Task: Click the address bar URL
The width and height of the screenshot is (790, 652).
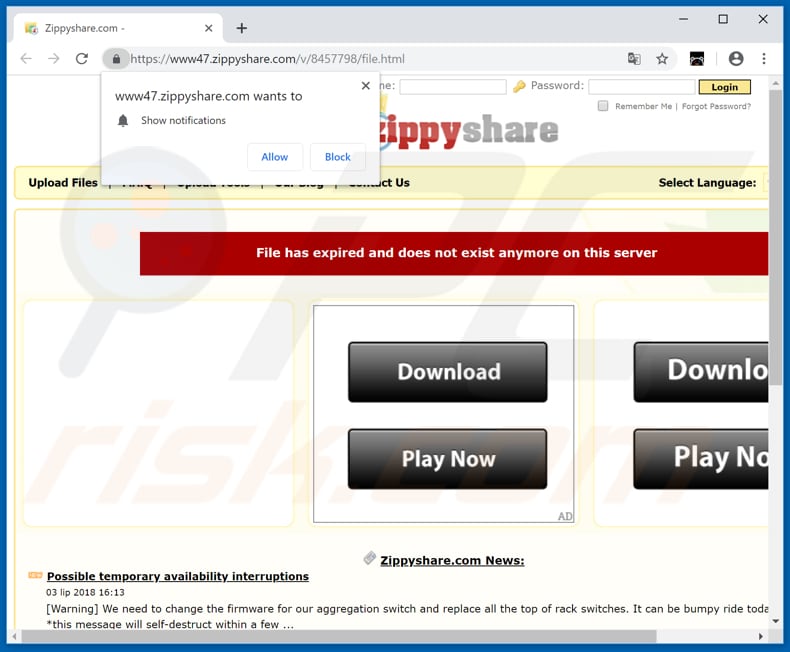Action: [x=267, y=59]
